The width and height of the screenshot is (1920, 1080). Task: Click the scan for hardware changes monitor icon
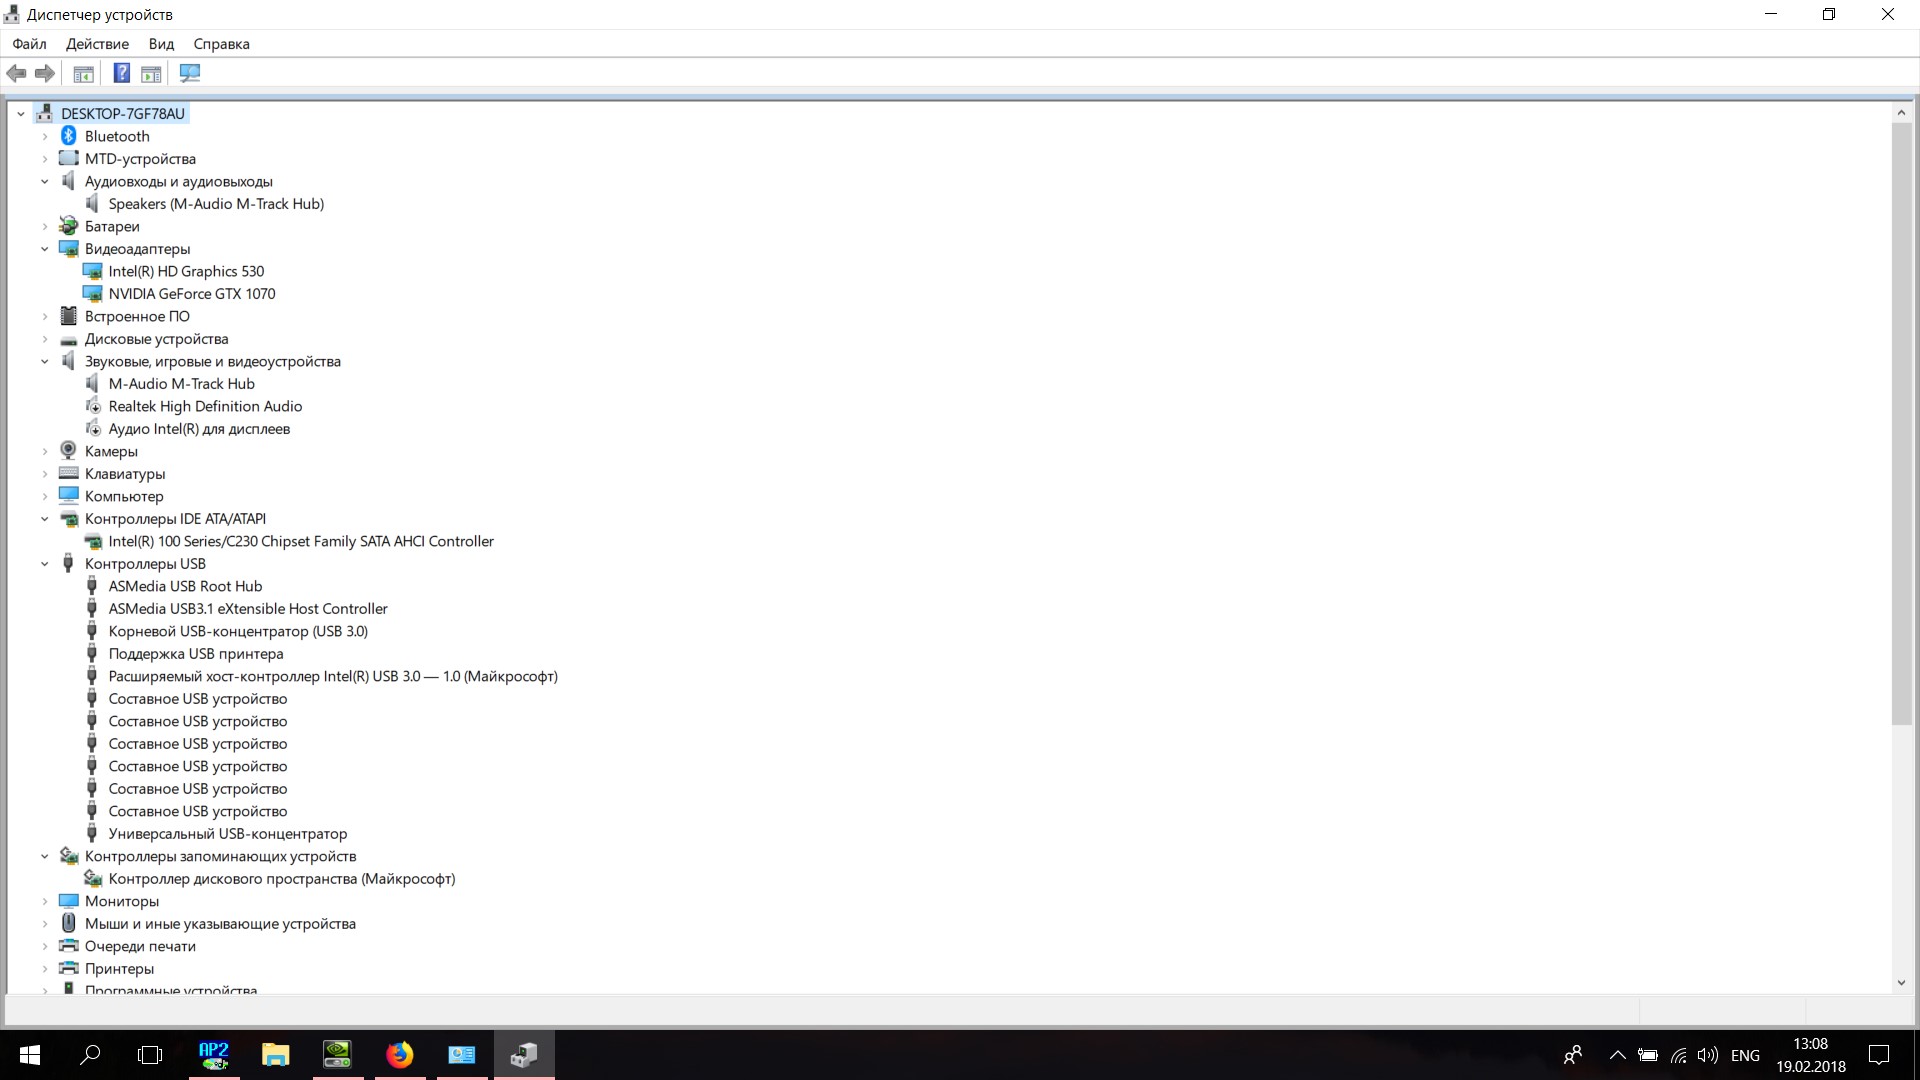coord(190,73)
